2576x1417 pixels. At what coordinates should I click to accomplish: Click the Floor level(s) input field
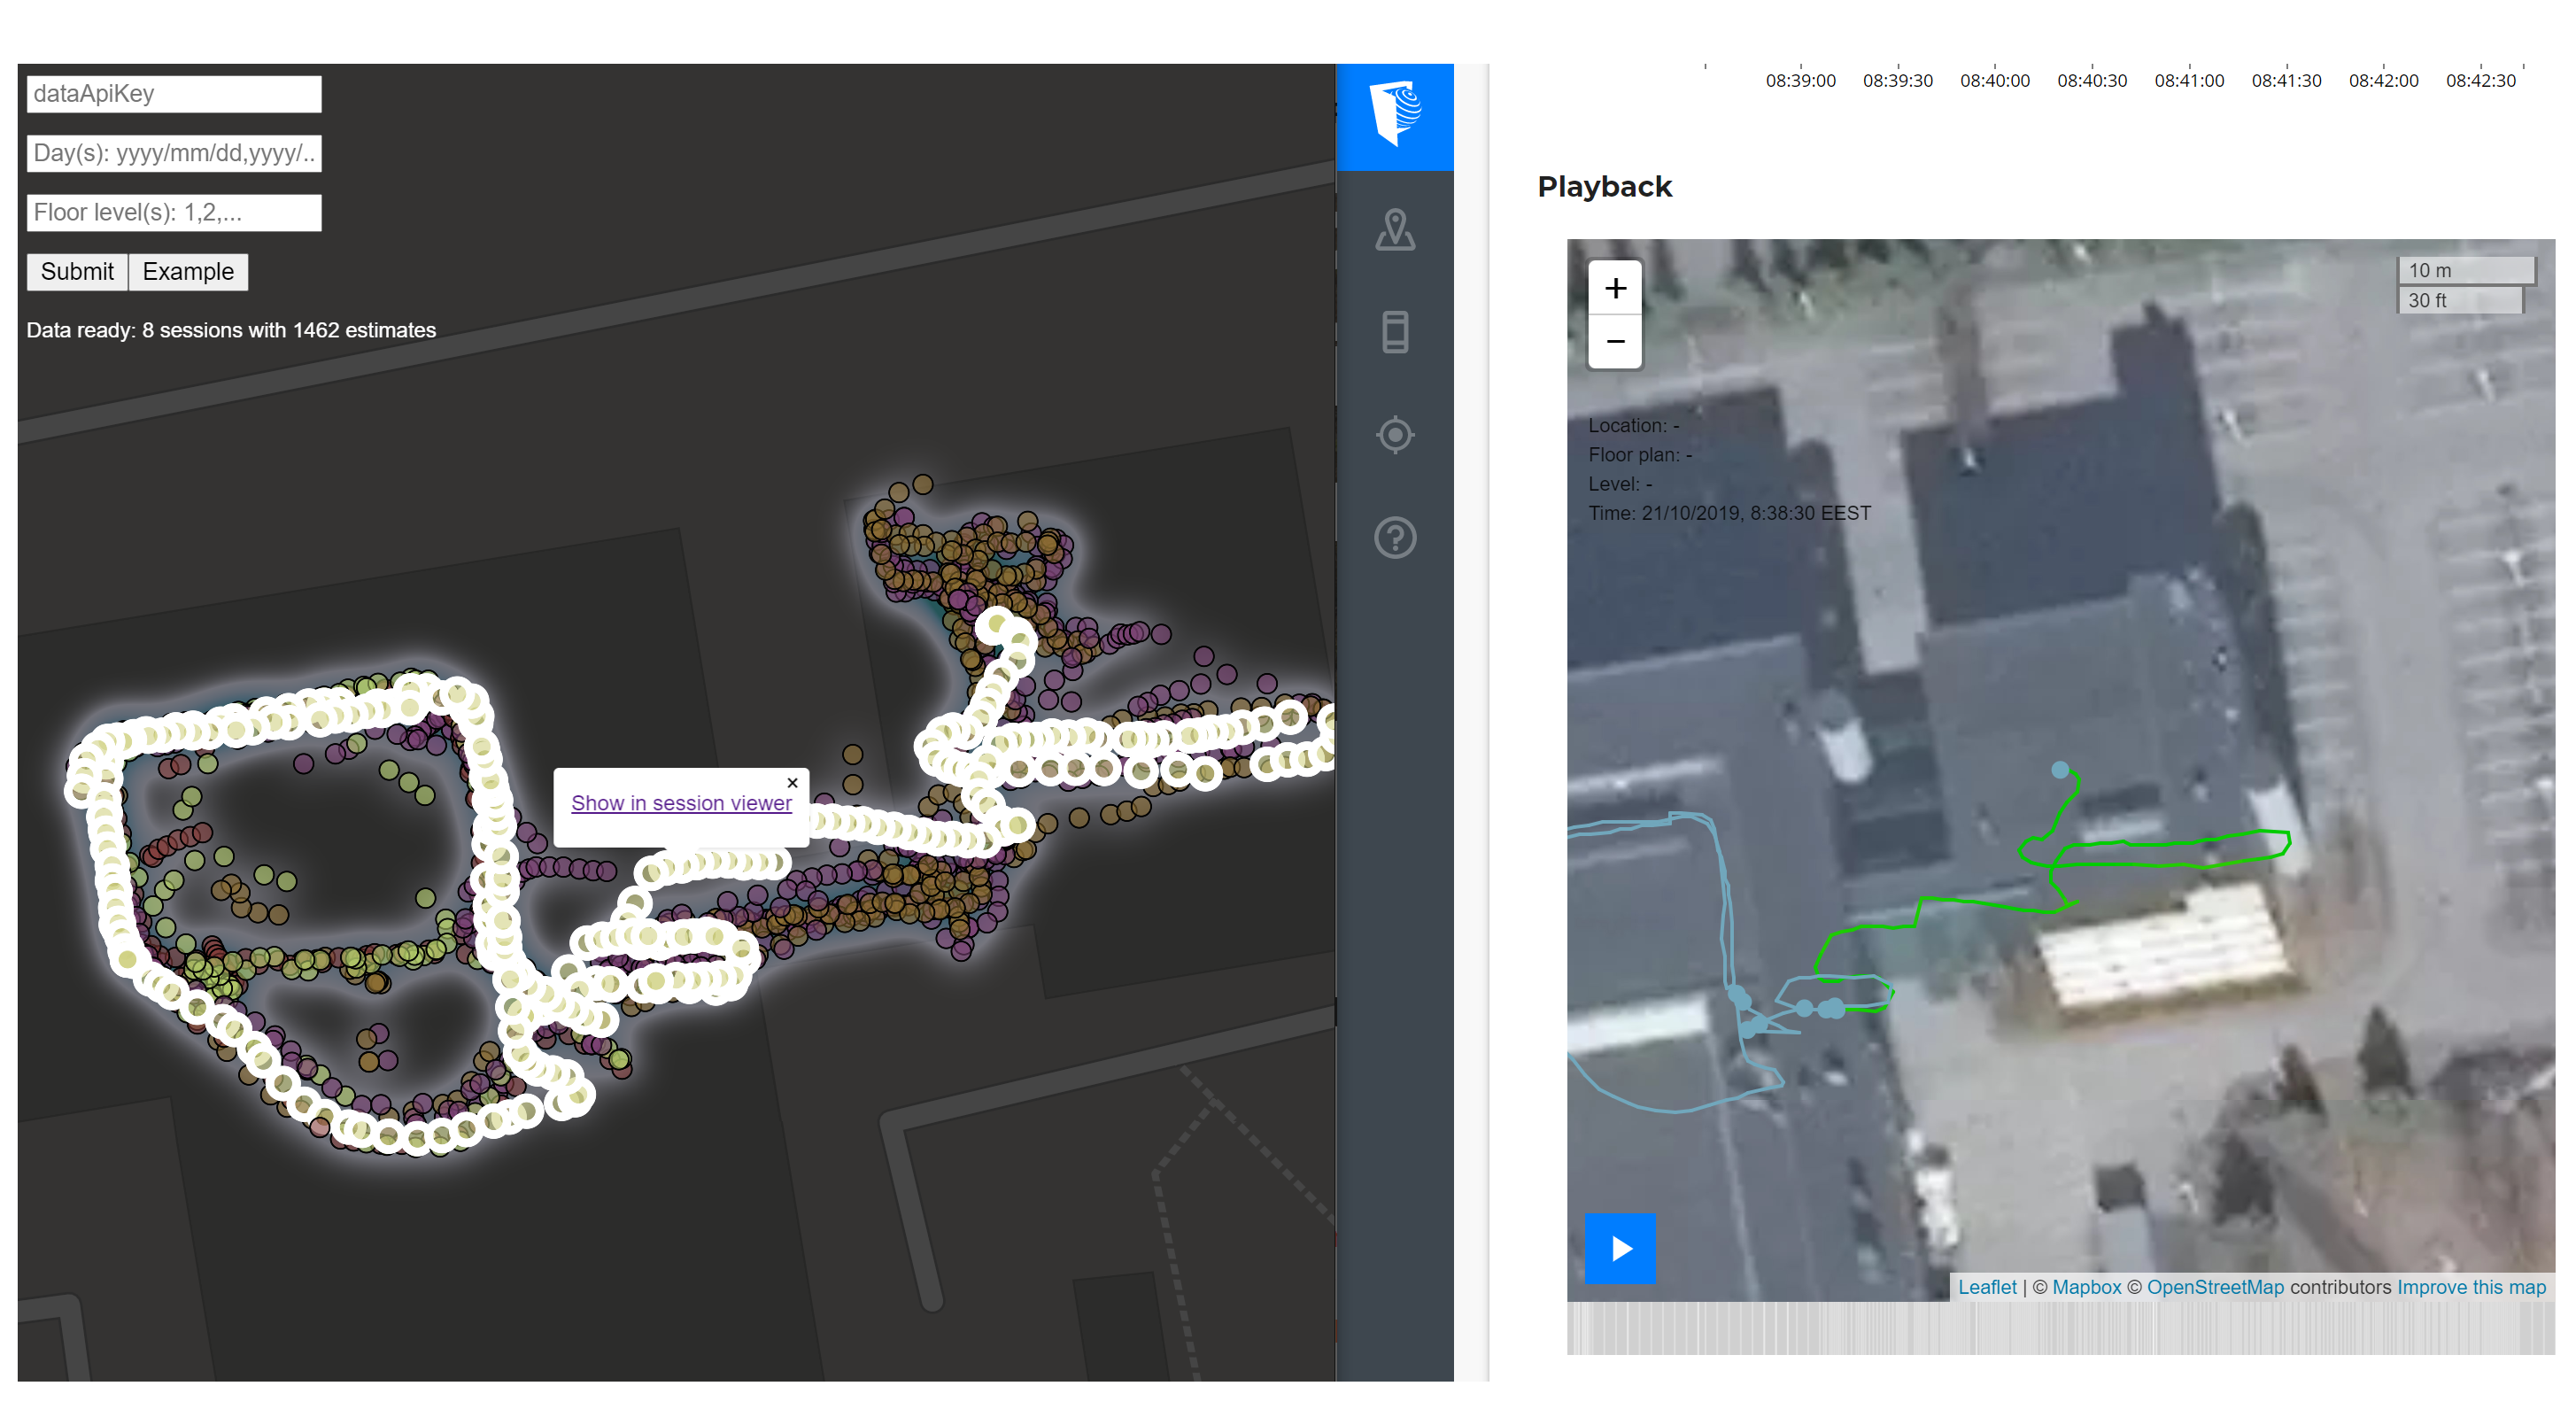click(174, 212)
